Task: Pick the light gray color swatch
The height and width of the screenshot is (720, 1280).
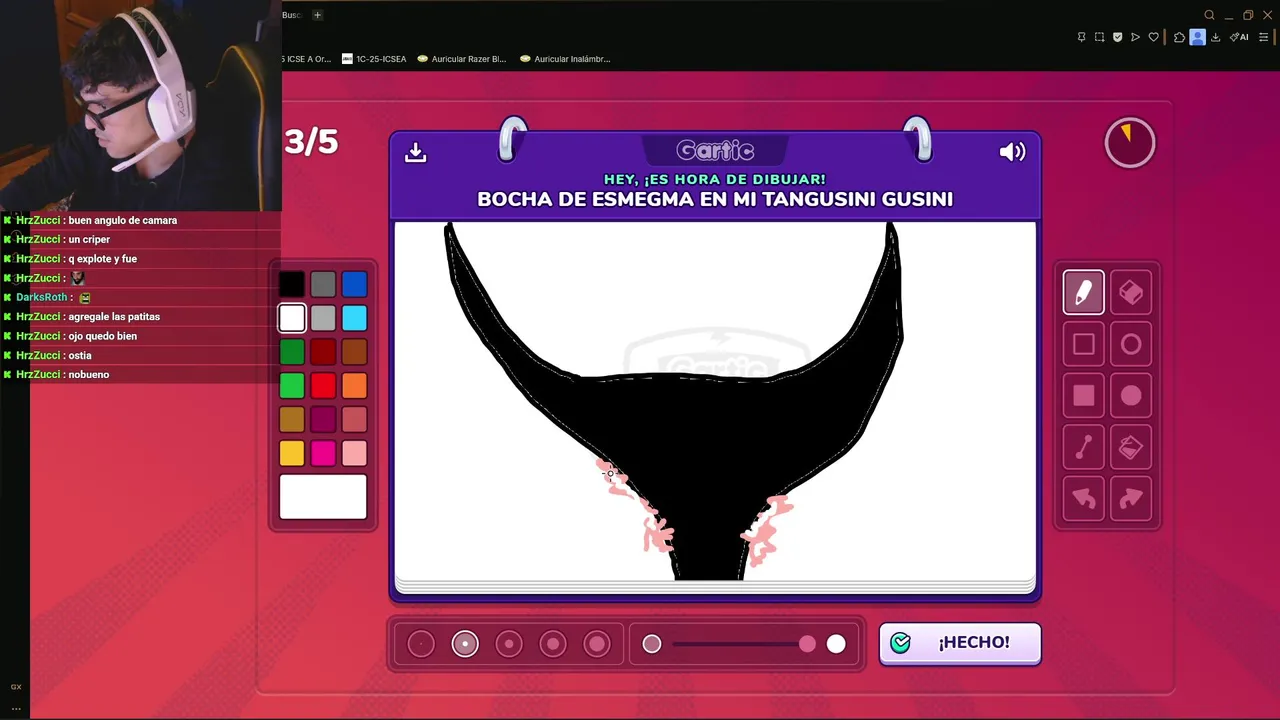Action: (323, 318)
